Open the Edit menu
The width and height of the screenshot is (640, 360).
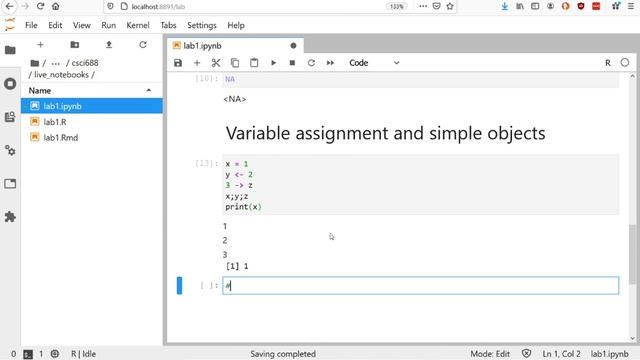coord(55,25)
